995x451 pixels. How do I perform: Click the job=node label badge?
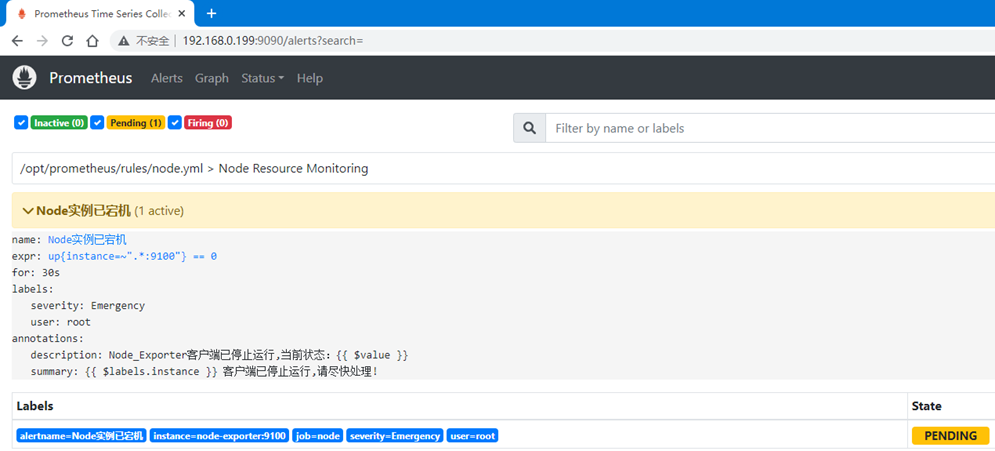click(318, 436)
